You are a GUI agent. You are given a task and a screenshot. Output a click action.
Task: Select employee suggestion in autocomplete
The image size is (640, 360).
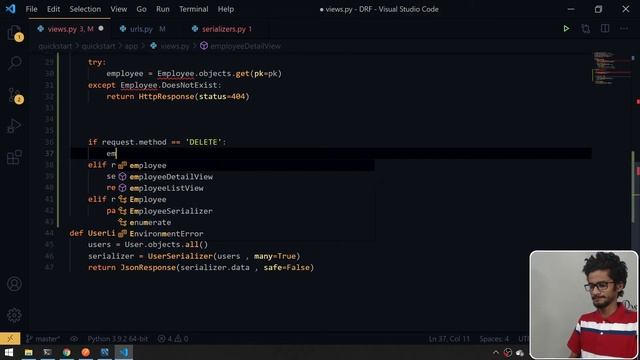coord(245,165)
